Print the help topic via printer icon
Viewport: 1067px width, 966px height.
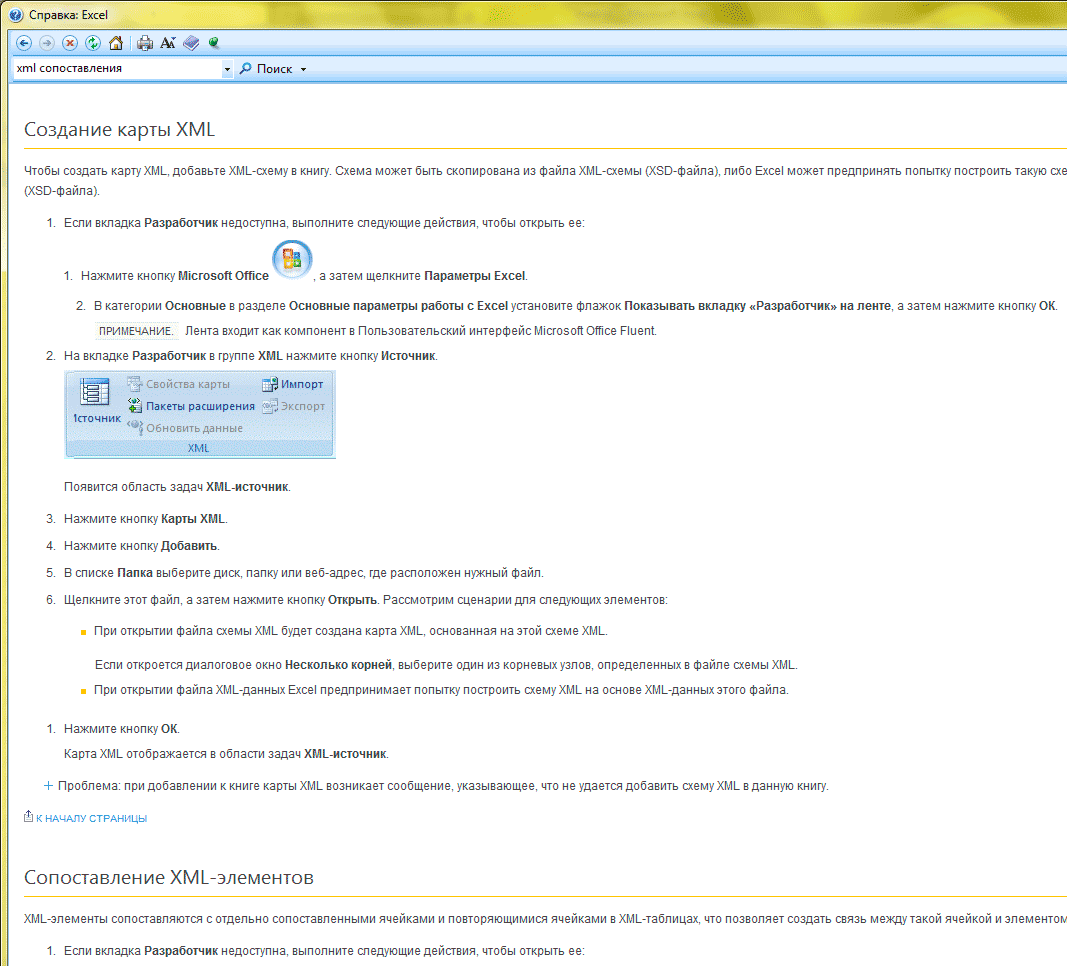[145, 44]
